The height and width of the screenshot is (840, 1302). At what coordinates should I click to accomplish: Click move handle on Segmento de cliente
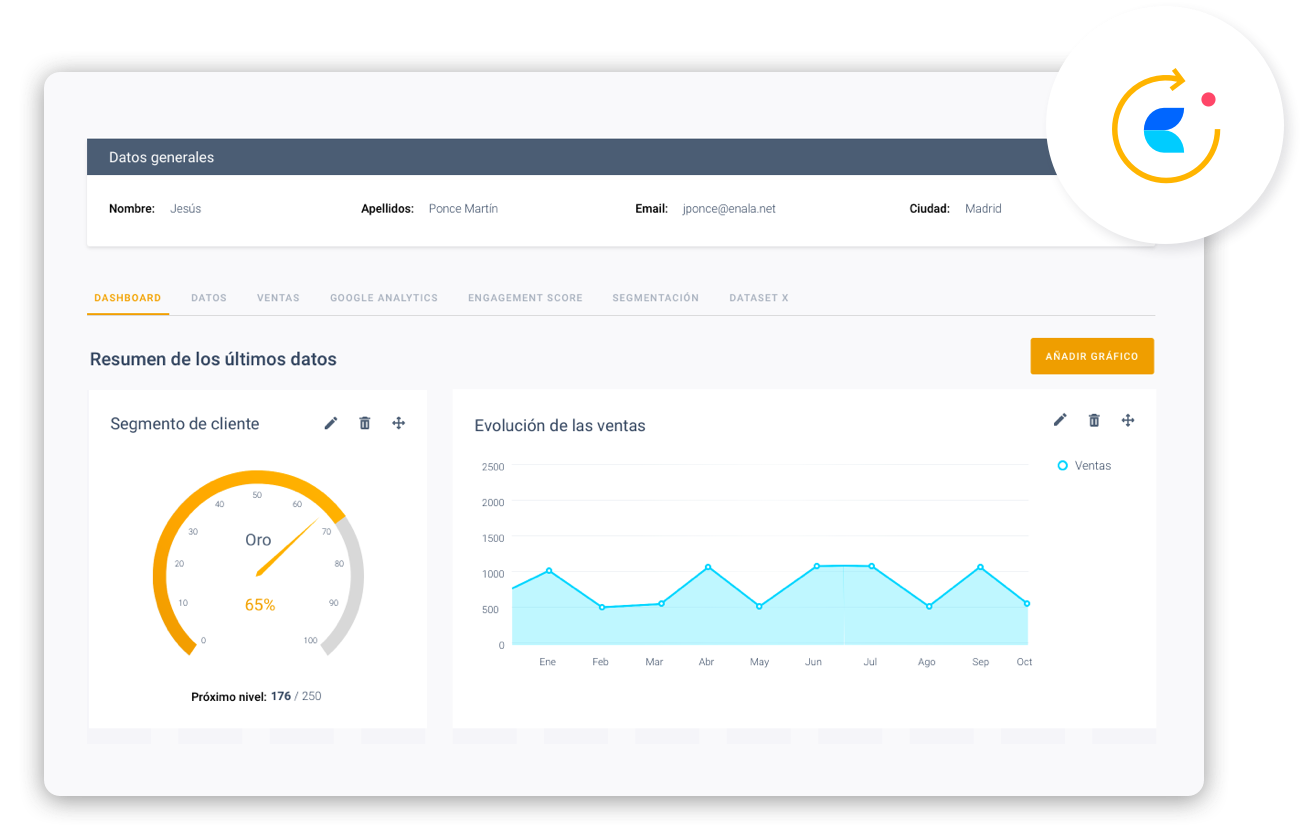(x=398, y=423)
